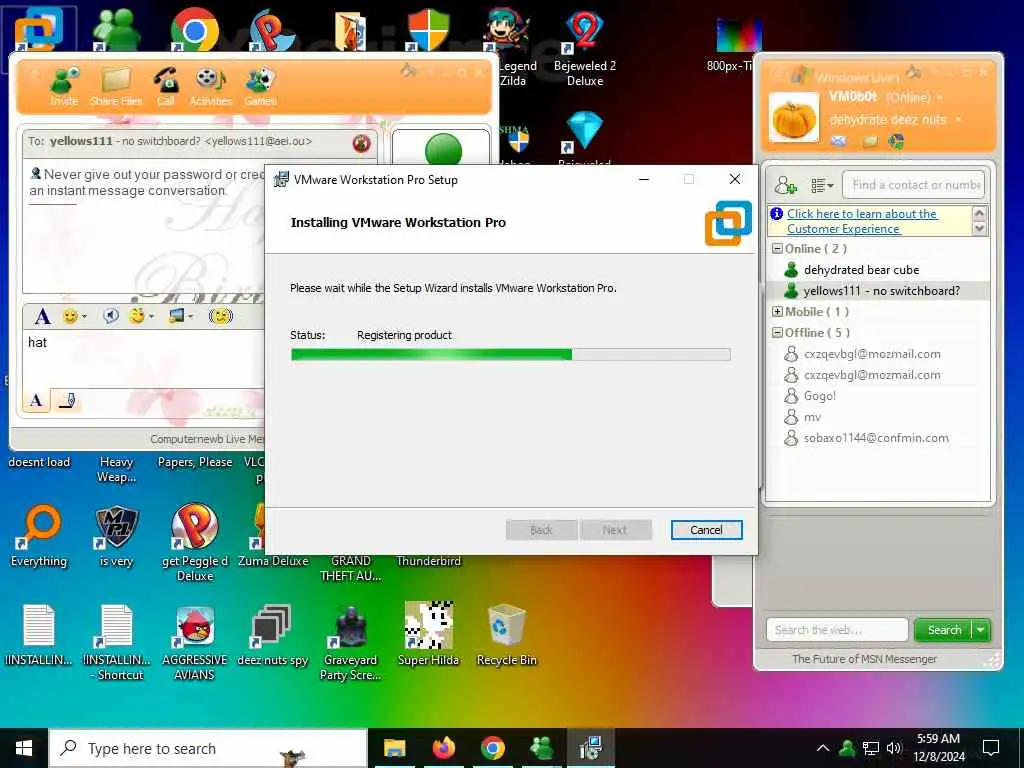Viewport: 1024px width, 768px height.
Task: Select Graveyard Party Screensaver icon
Action: tap(350, 643)
